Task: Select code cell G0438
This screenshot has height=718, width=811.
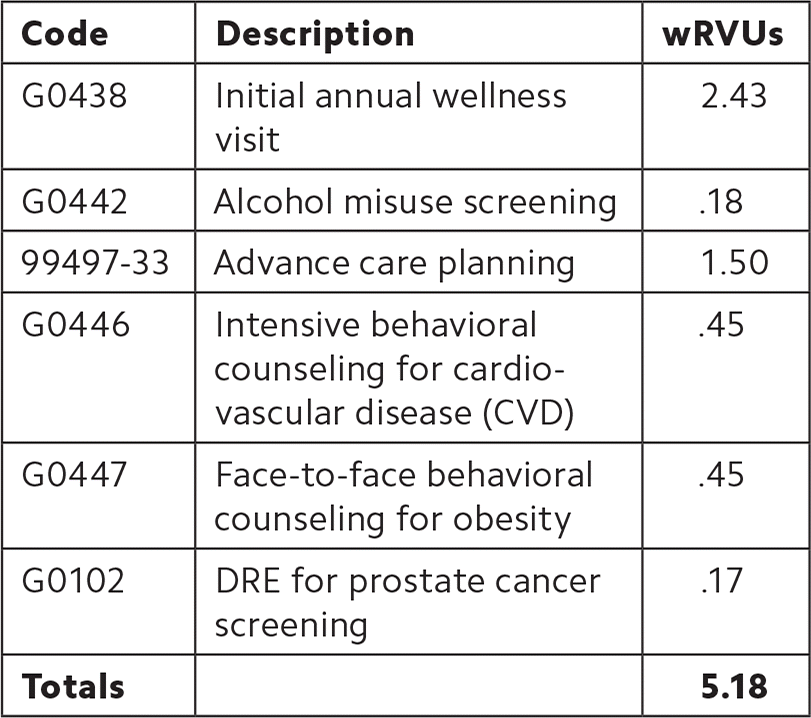Action: tap(75, 96)
